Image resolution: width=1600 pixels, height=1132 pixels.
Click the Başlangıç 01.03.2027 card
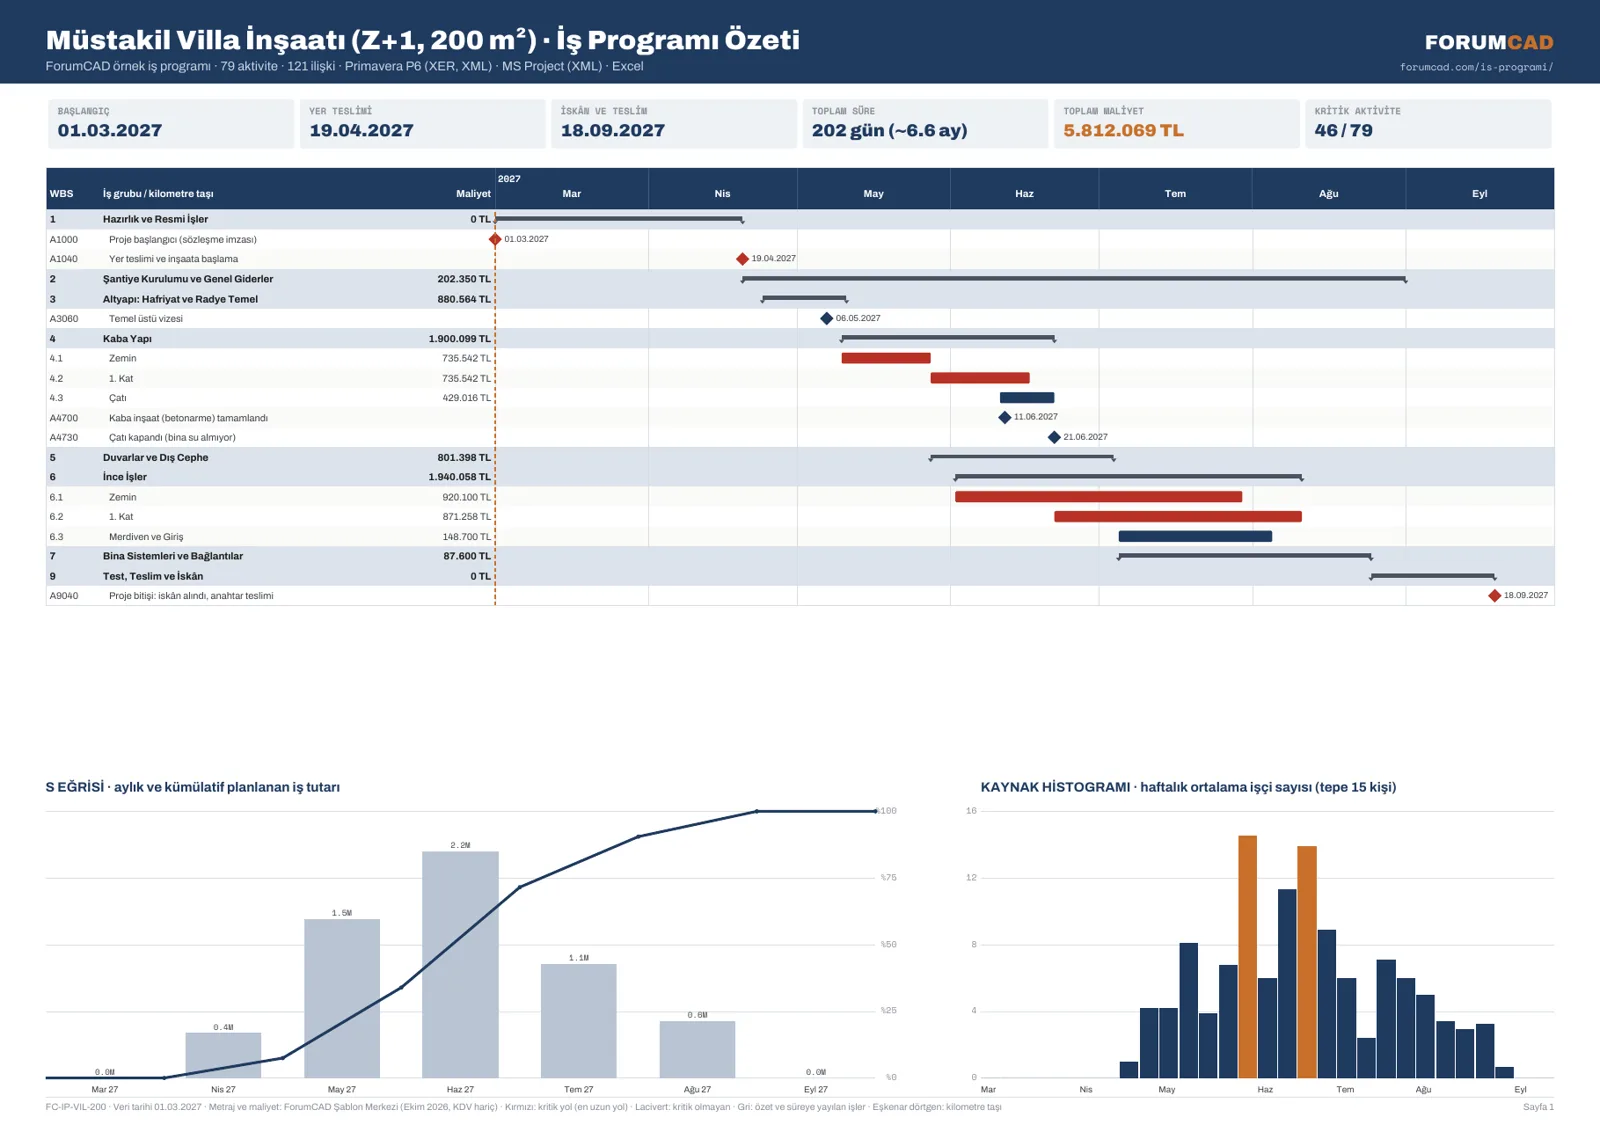click(x=171, y=123)
